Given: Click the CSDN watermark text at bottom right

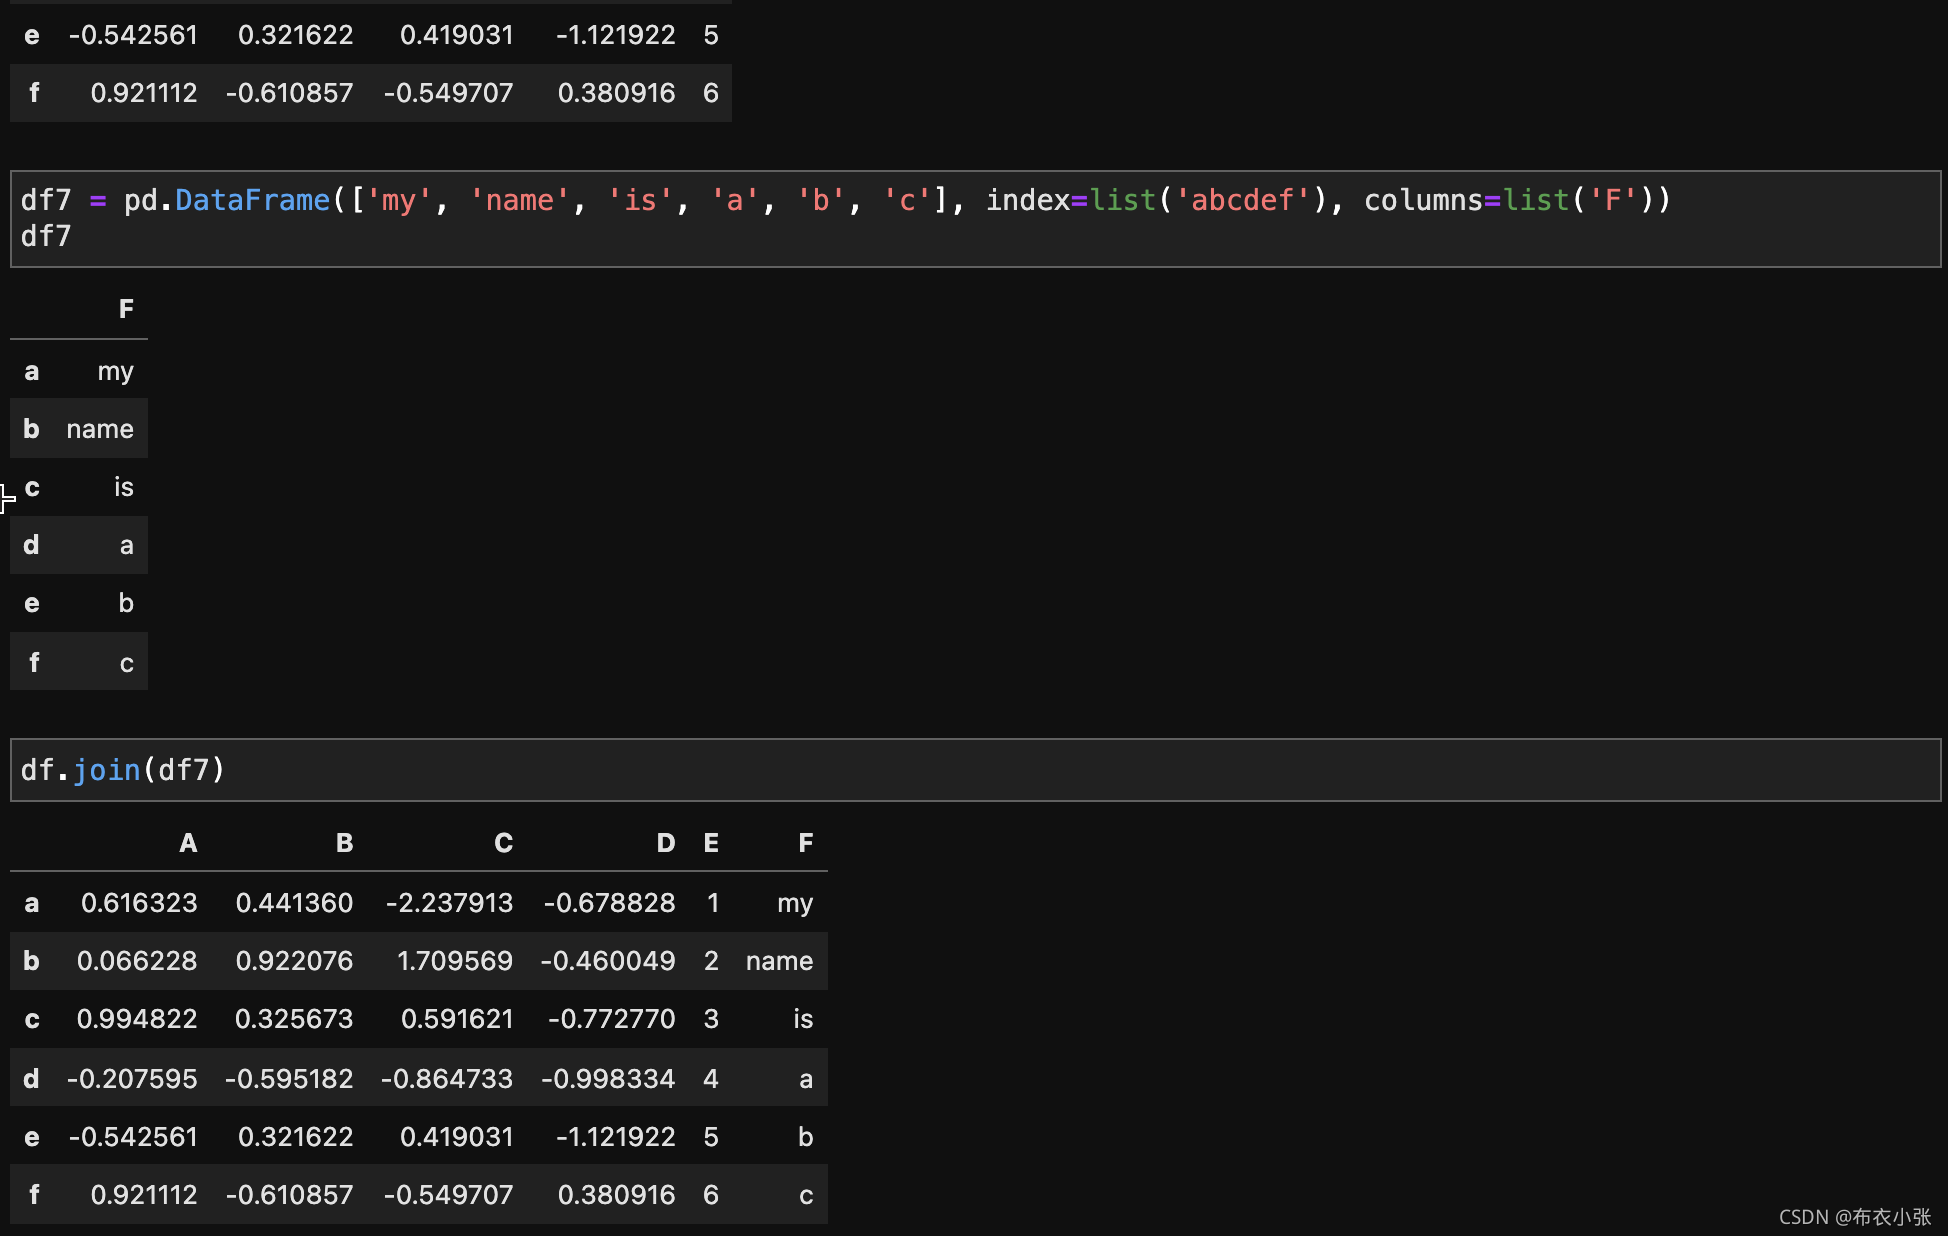Looking at the screenshot, I should (1855, 1217).
